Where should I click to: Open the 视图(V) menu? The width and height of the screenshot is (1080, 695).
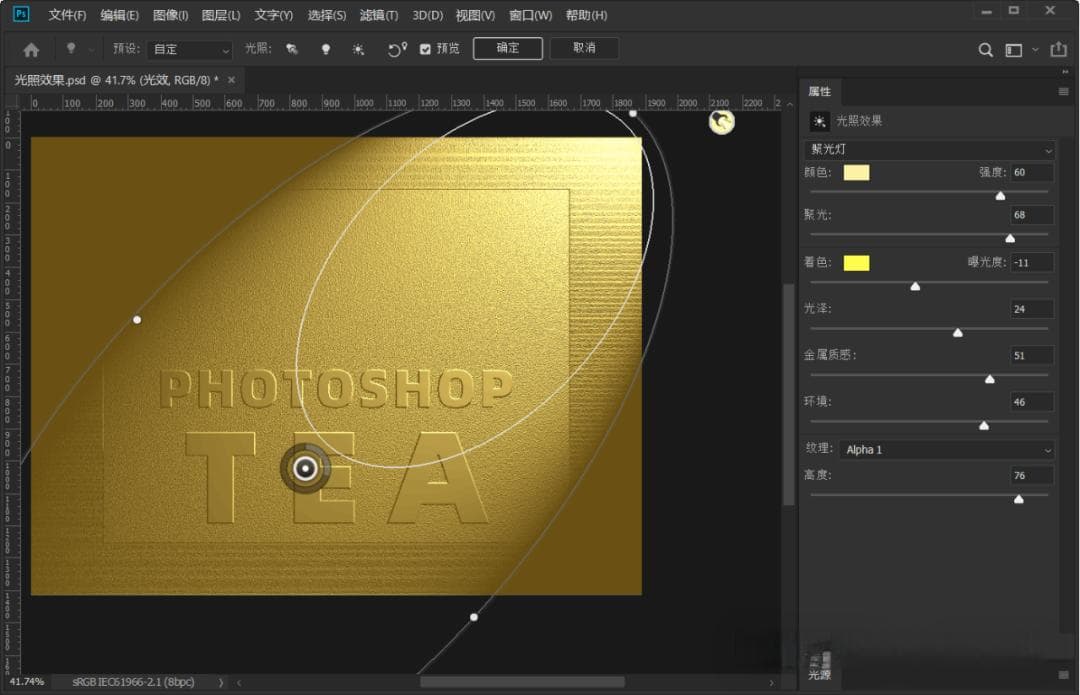tap(475, 15)
